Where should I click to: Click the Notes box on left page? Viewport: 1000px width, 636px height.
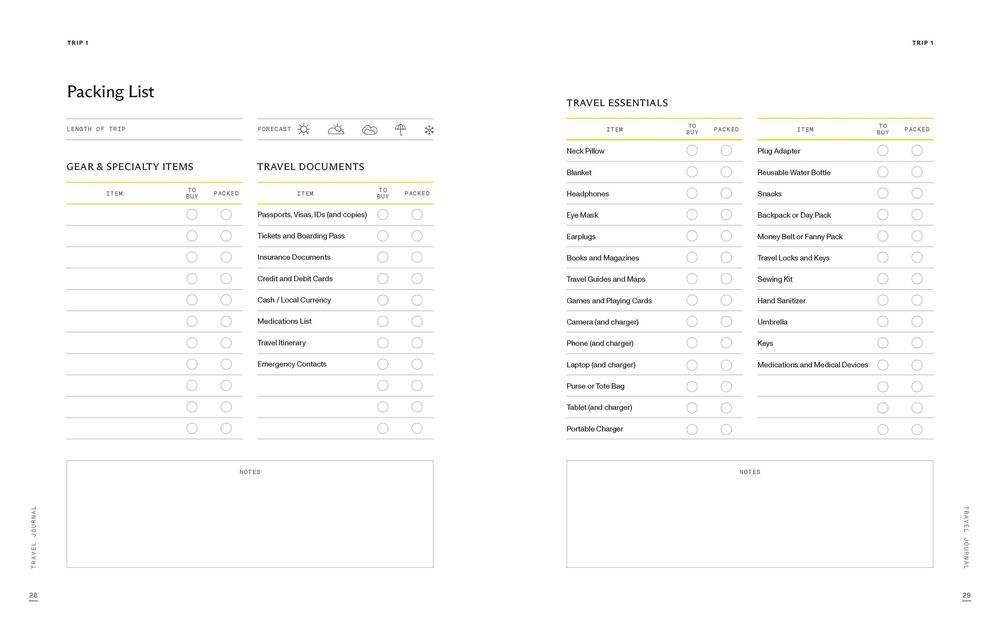250,515
